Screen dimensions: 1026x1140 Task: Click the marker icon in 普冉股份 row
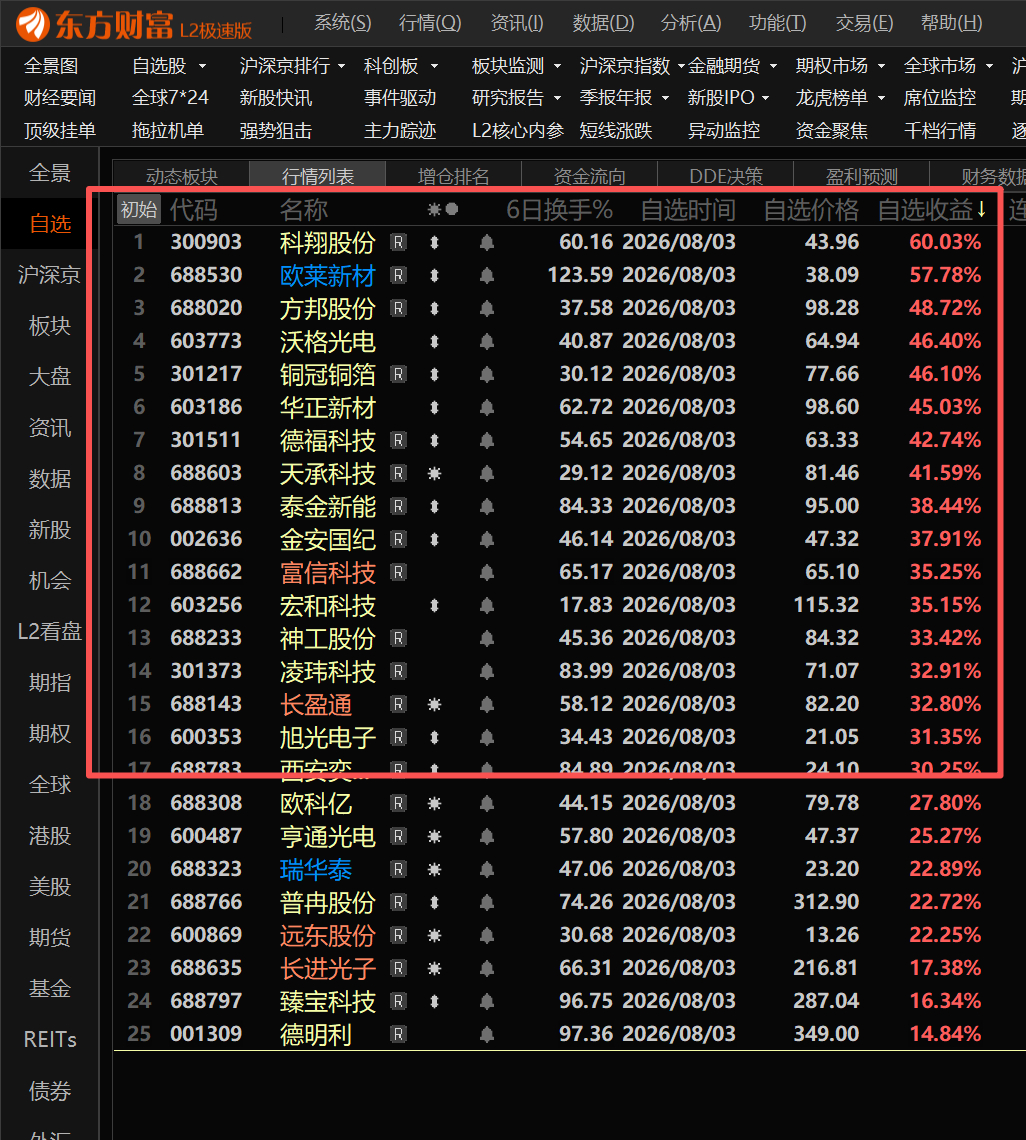434,903
